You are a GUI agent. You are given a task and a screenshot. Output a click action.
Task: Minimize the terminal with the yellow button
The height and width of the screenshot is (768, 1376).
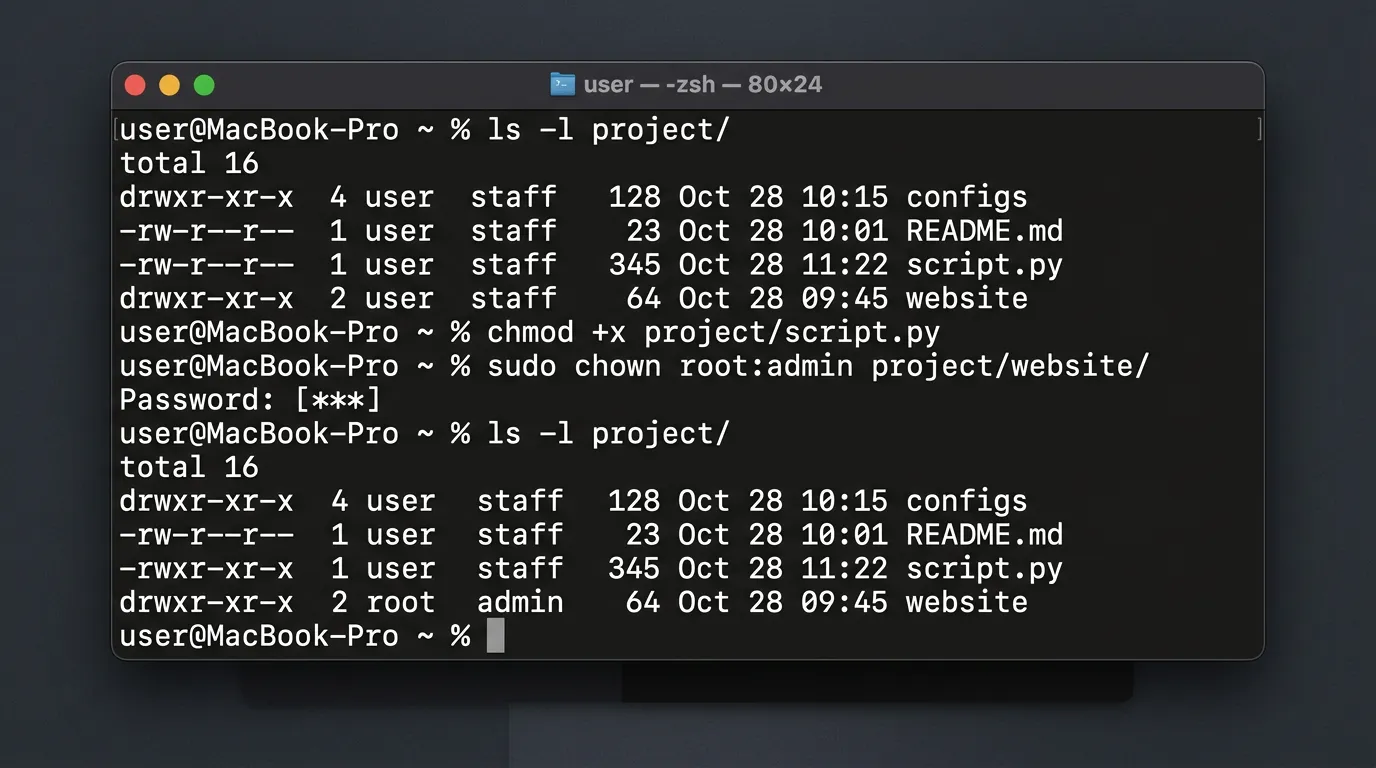coord(169,86)
